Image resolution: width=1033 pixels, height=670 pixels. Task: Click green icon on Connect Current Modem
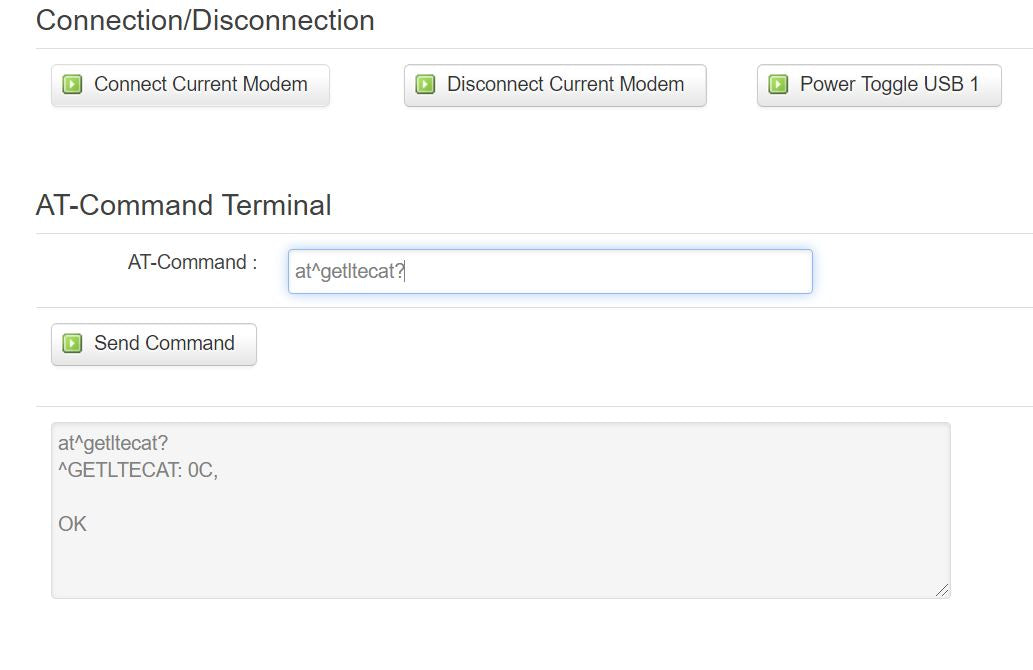tap(72, 84)
